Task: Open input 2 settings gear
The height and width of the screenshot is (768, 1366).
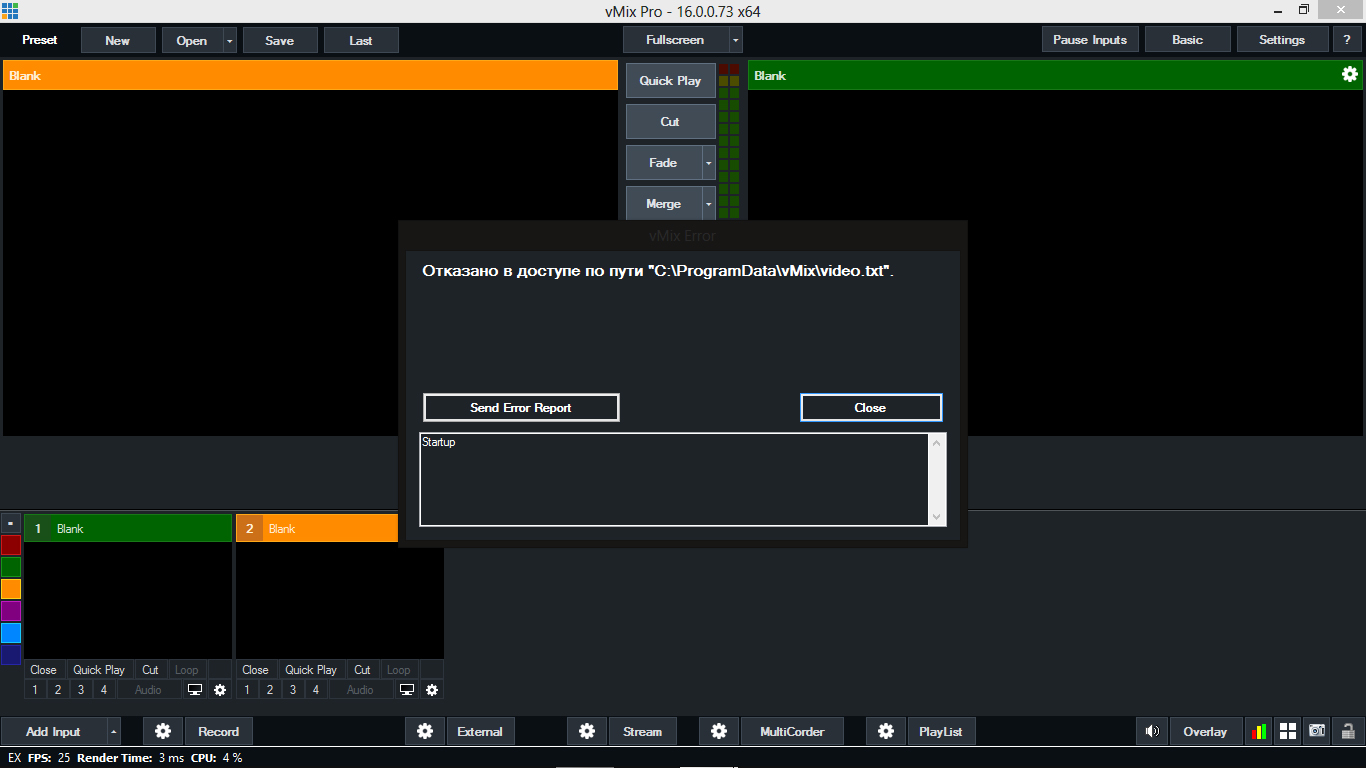Action: coord(432,690)
